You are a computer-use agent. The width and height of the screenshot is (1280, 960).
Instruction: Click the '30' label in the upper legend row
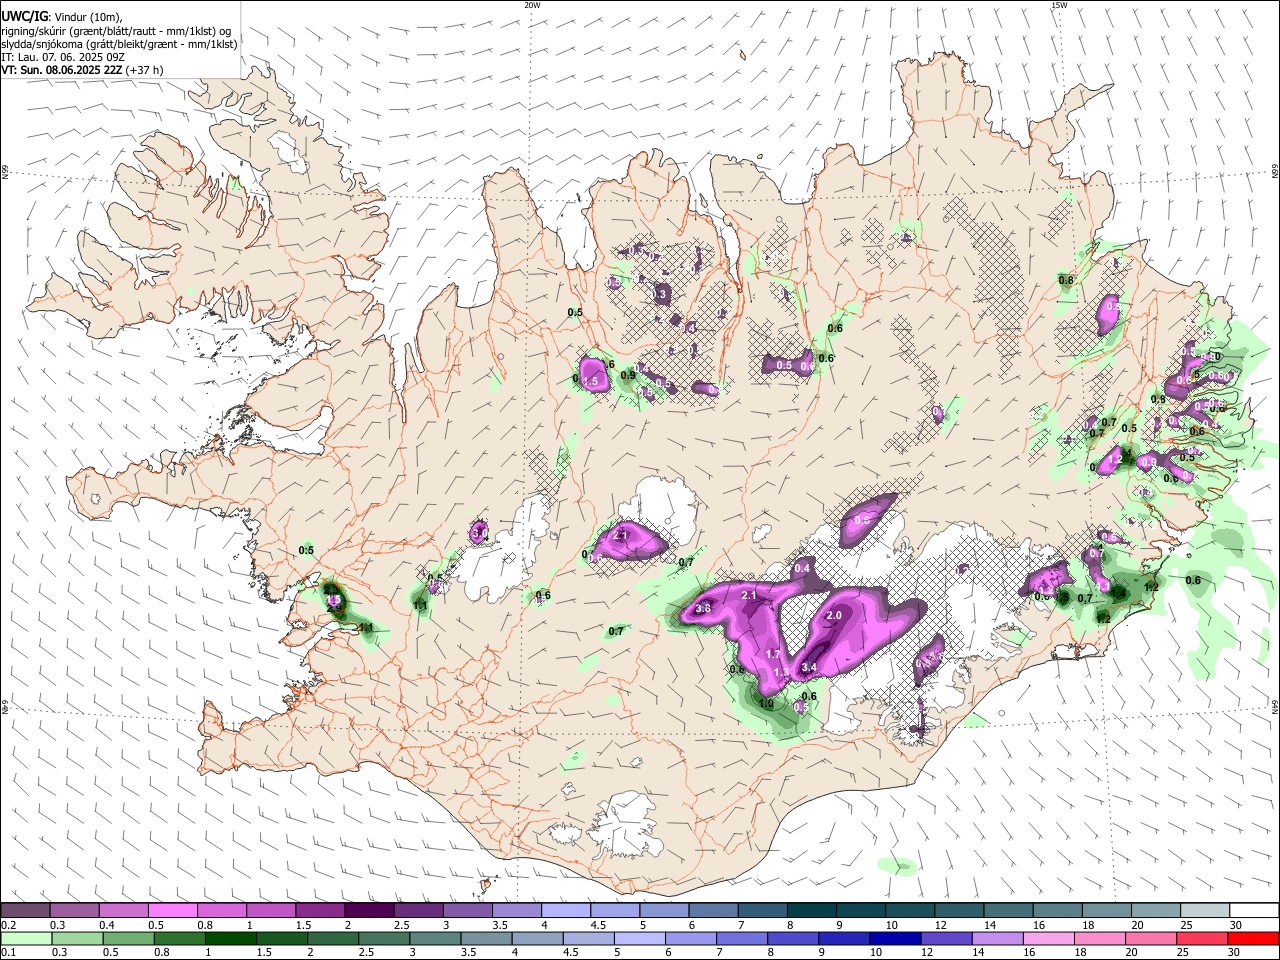(1236, 925)
